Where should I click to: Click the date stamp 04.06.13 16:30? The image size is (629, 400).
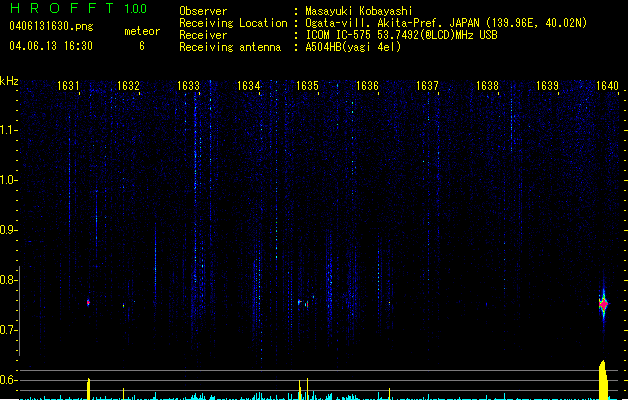click(x=51, y=46)
